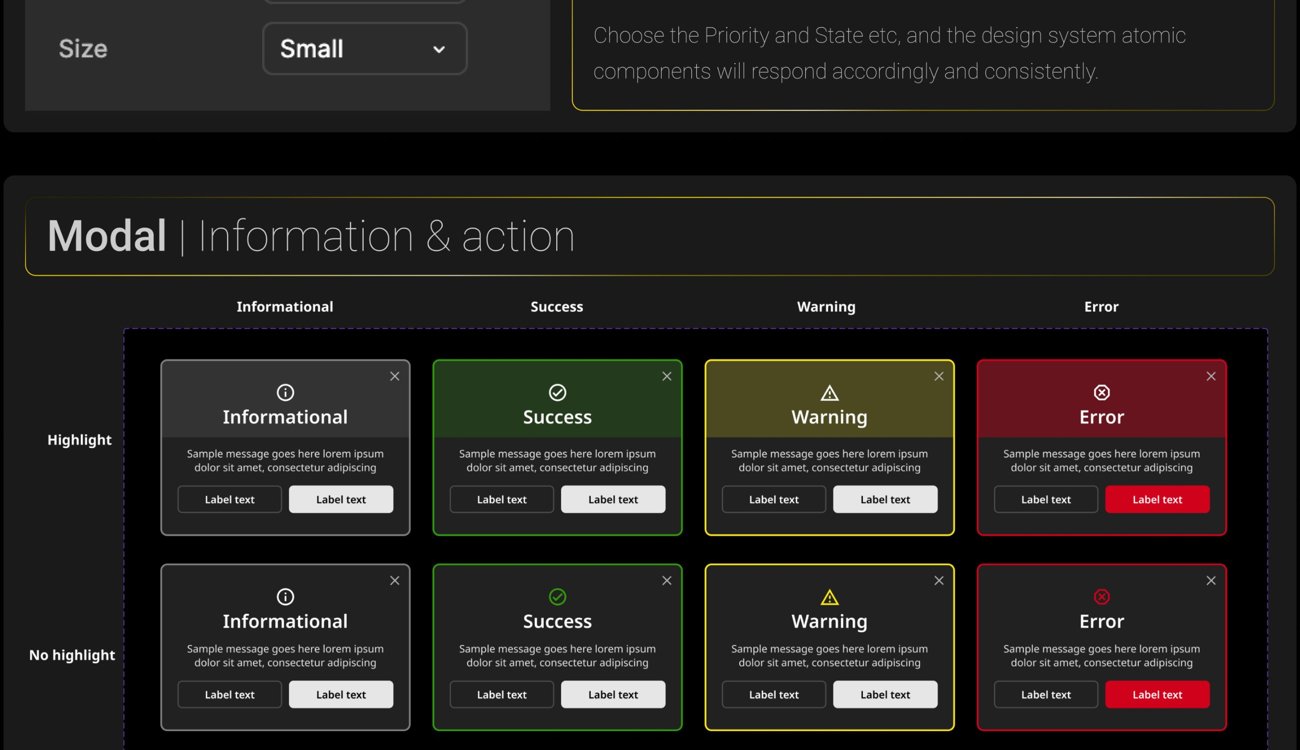This screenshot has width=1300, height=750.
Task: Click the 'Choose the Priority and State' description text
Action: (x=889, y=53)
